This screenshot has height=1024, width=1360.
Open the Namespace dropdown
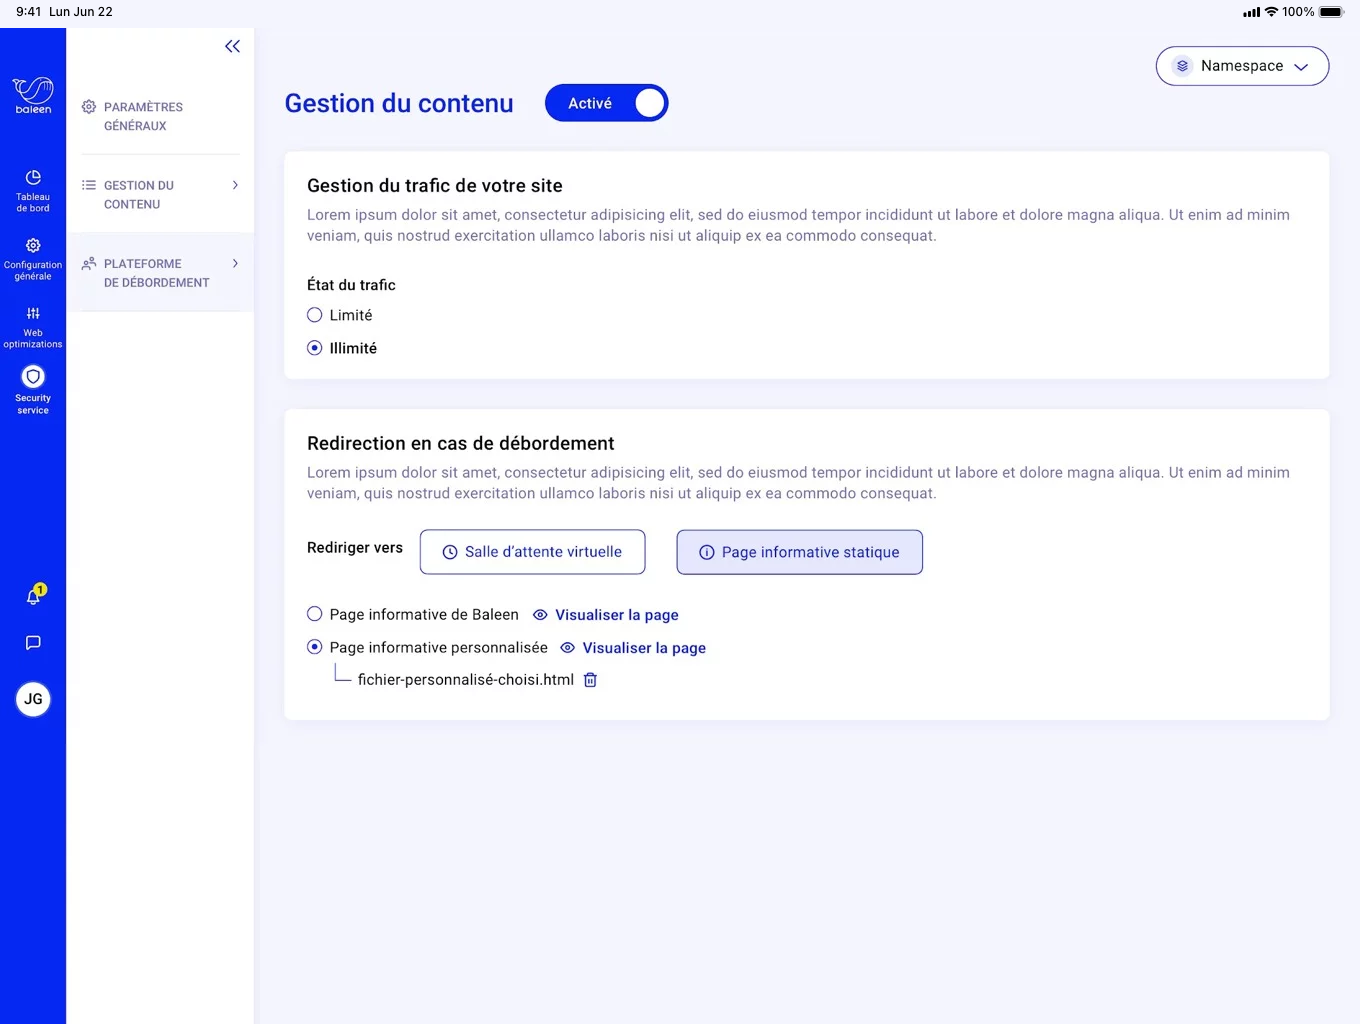pos(1242,66)
